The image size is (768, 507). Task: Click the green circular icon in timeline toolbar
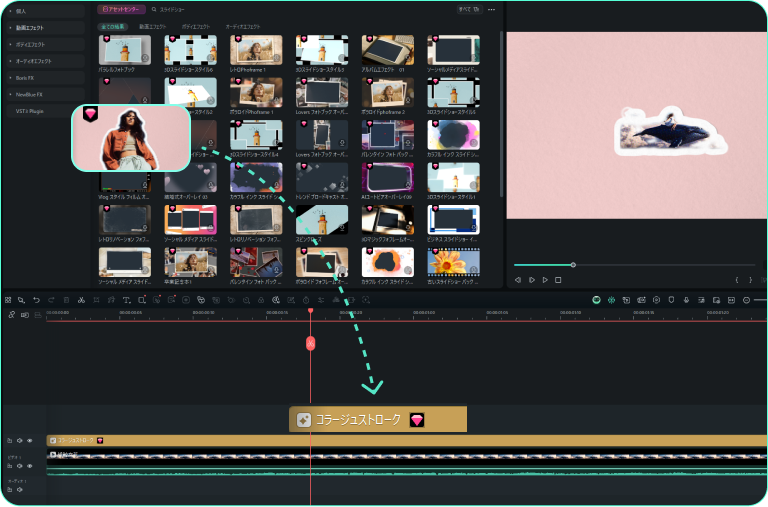coord(596,300)
